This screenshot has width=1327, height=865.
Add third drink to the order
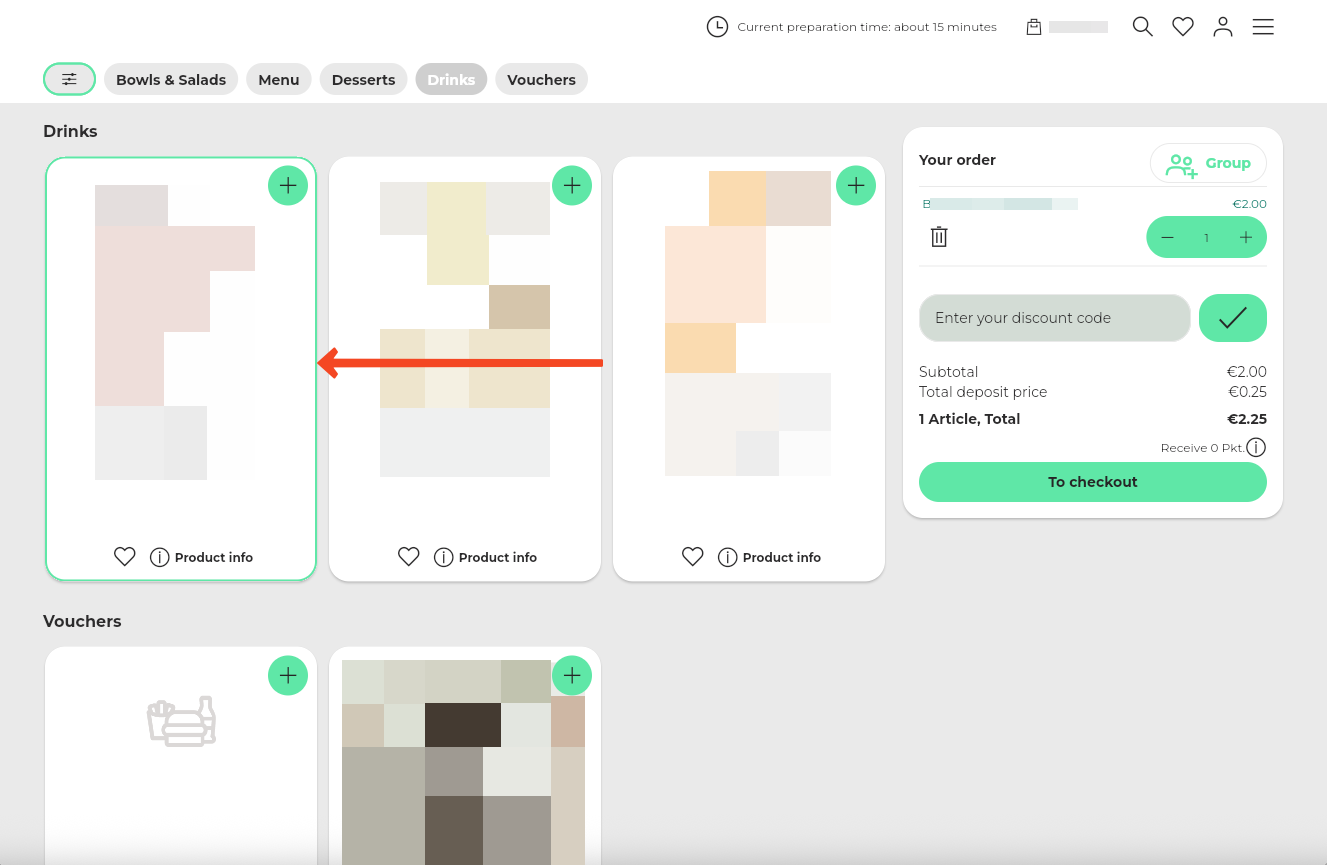click(856, 185)
